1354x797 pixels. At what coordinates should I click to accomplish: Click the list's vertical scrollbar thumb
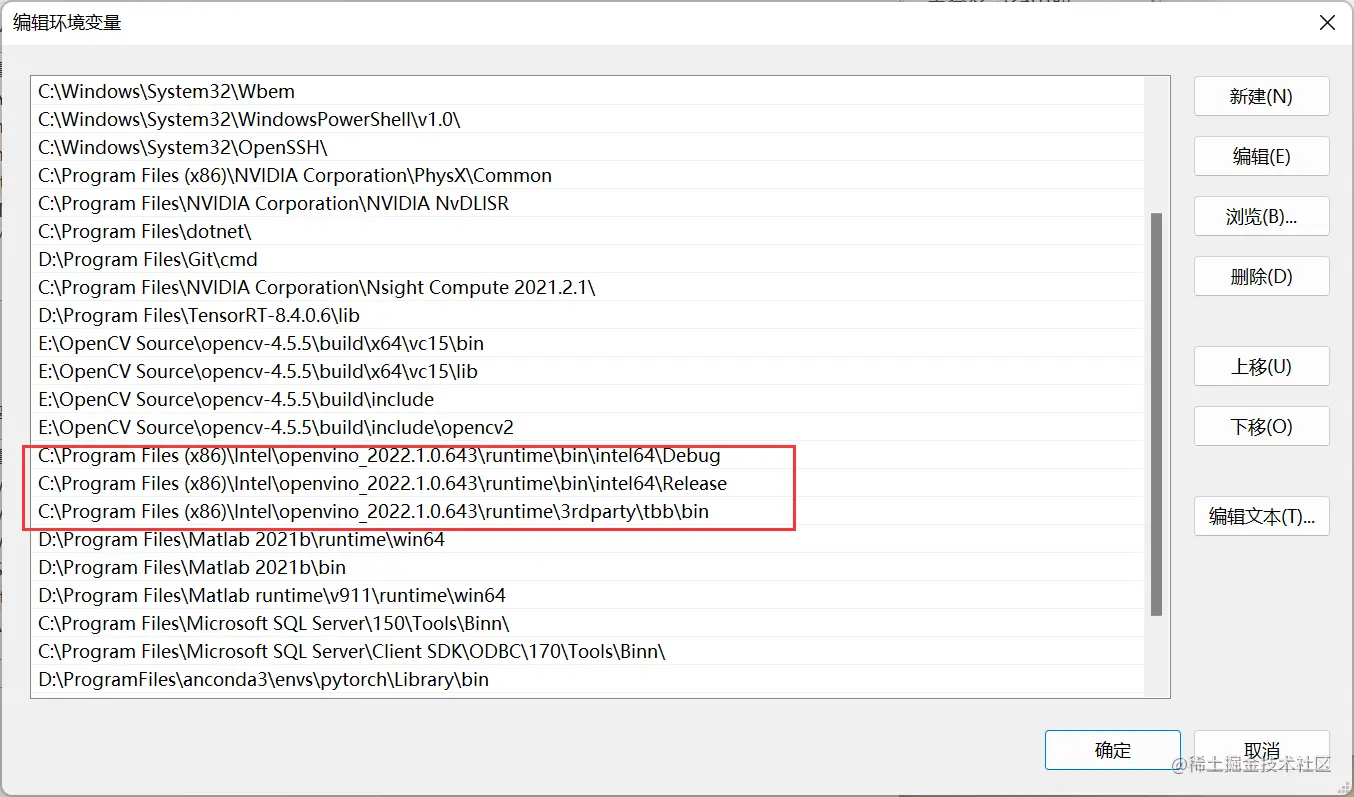pyautogui.click(x=1157, y=414)
